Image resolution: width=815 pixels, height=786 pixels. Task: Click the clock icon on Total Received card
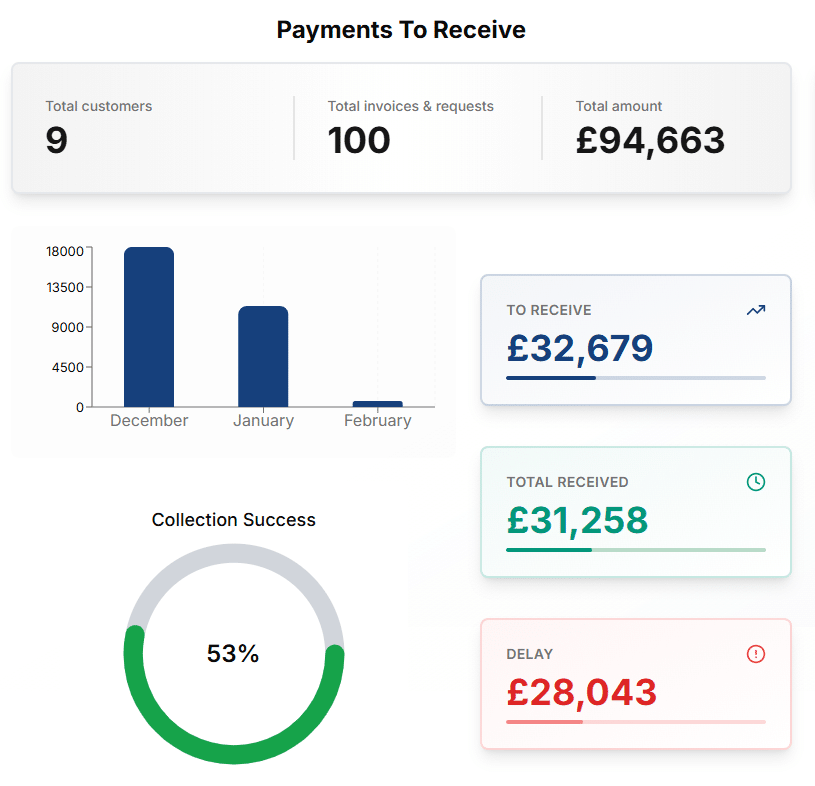(756, 482)
